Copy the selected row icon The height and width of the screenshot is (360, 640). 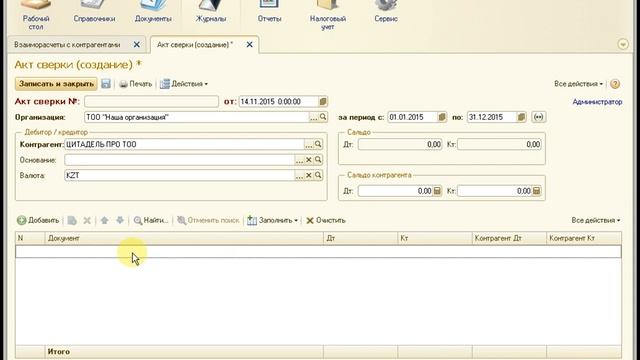pyautogui.click(x=72, y=220)
